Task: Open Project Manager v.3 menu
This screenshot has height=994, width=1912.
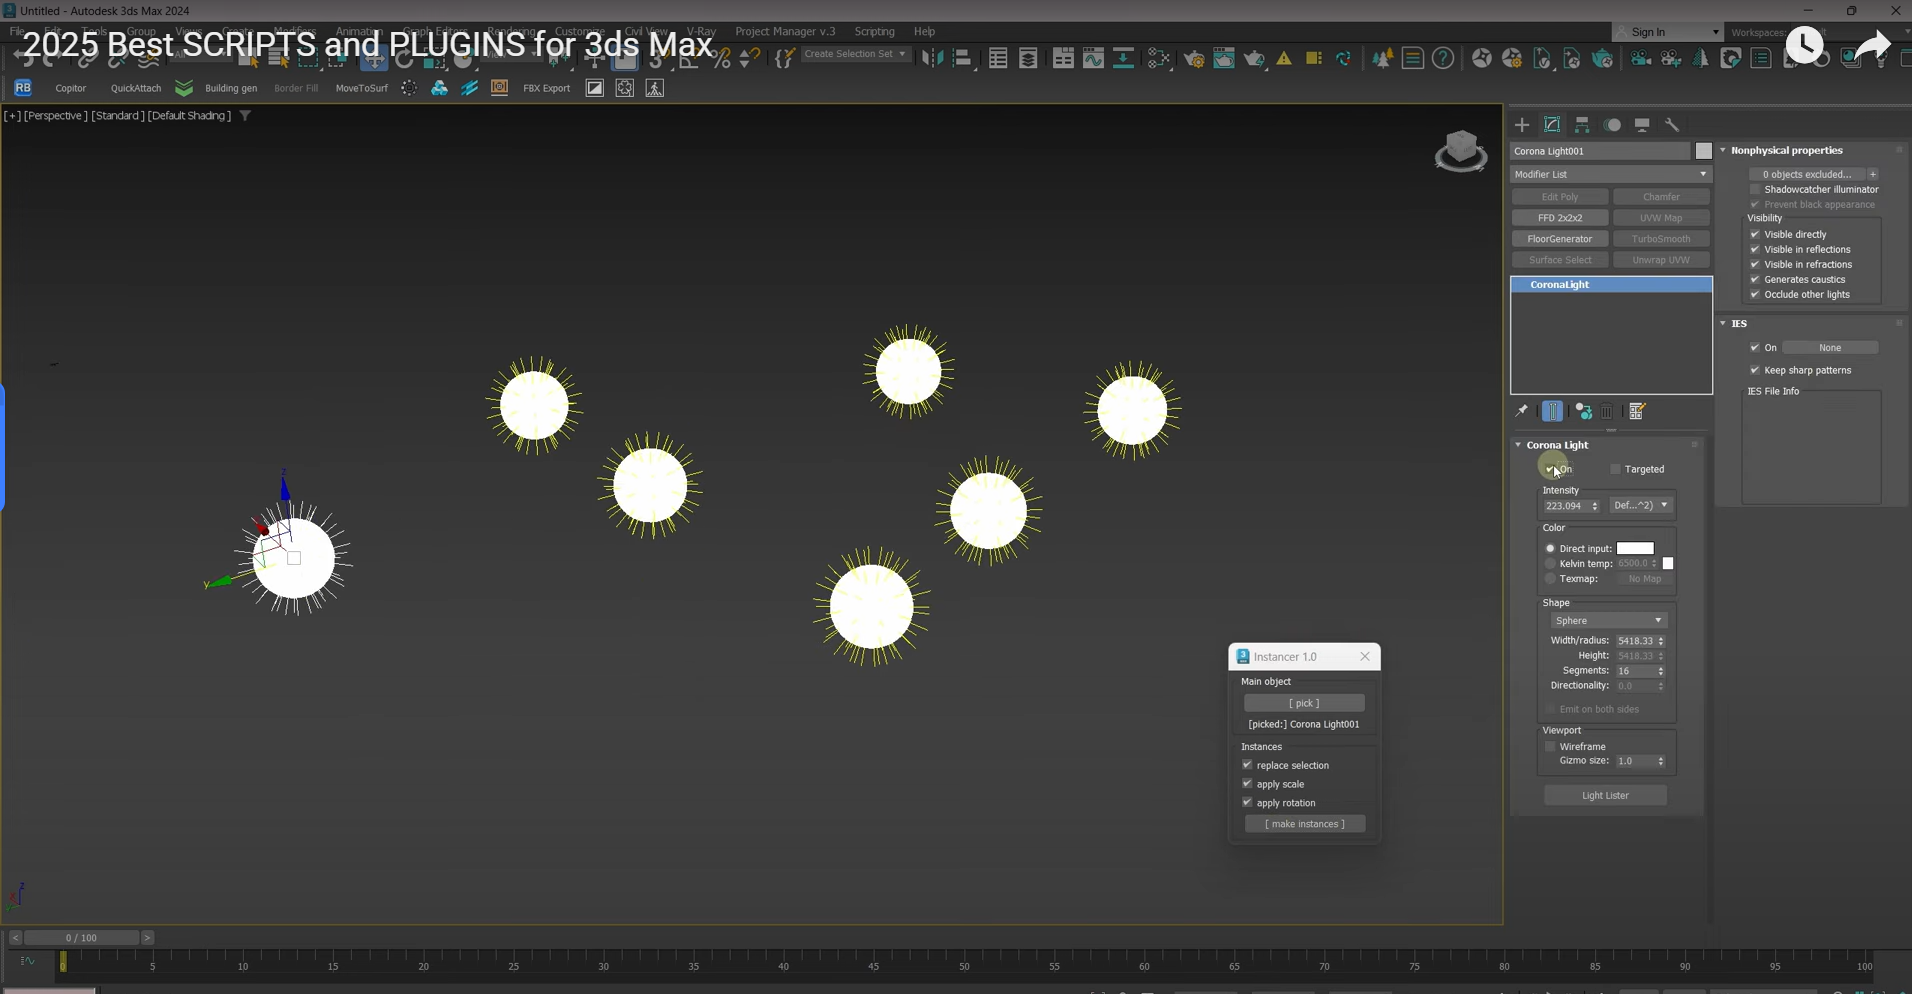Action: tap(785, 32)
